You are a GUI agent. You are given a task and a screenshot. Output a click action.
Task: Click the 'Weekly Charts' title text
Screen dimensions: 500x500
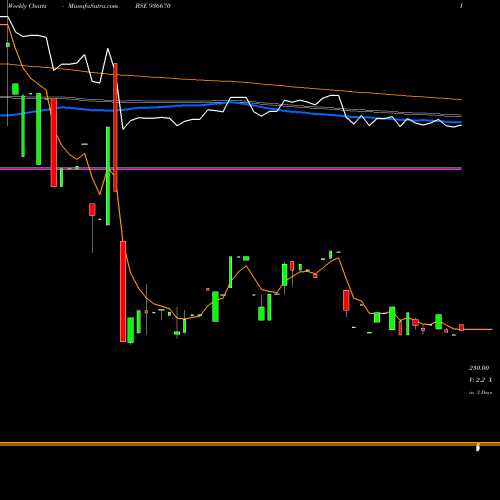tap(27, 6)
